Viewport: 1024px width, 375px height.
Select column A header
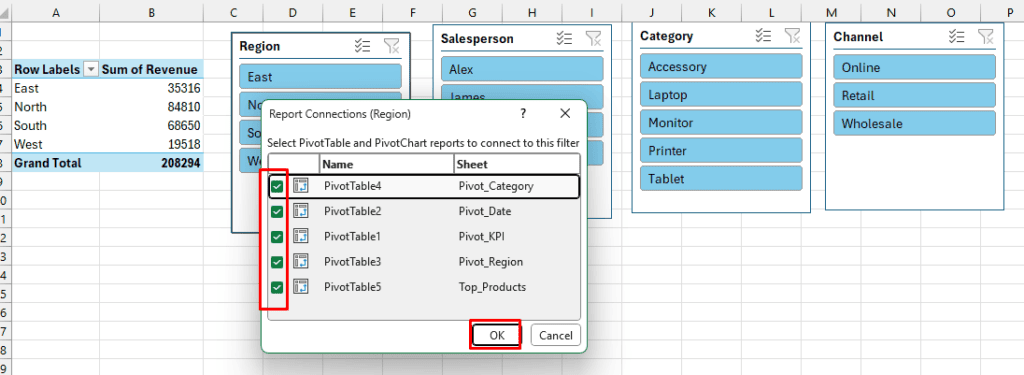tap(56, 12)
